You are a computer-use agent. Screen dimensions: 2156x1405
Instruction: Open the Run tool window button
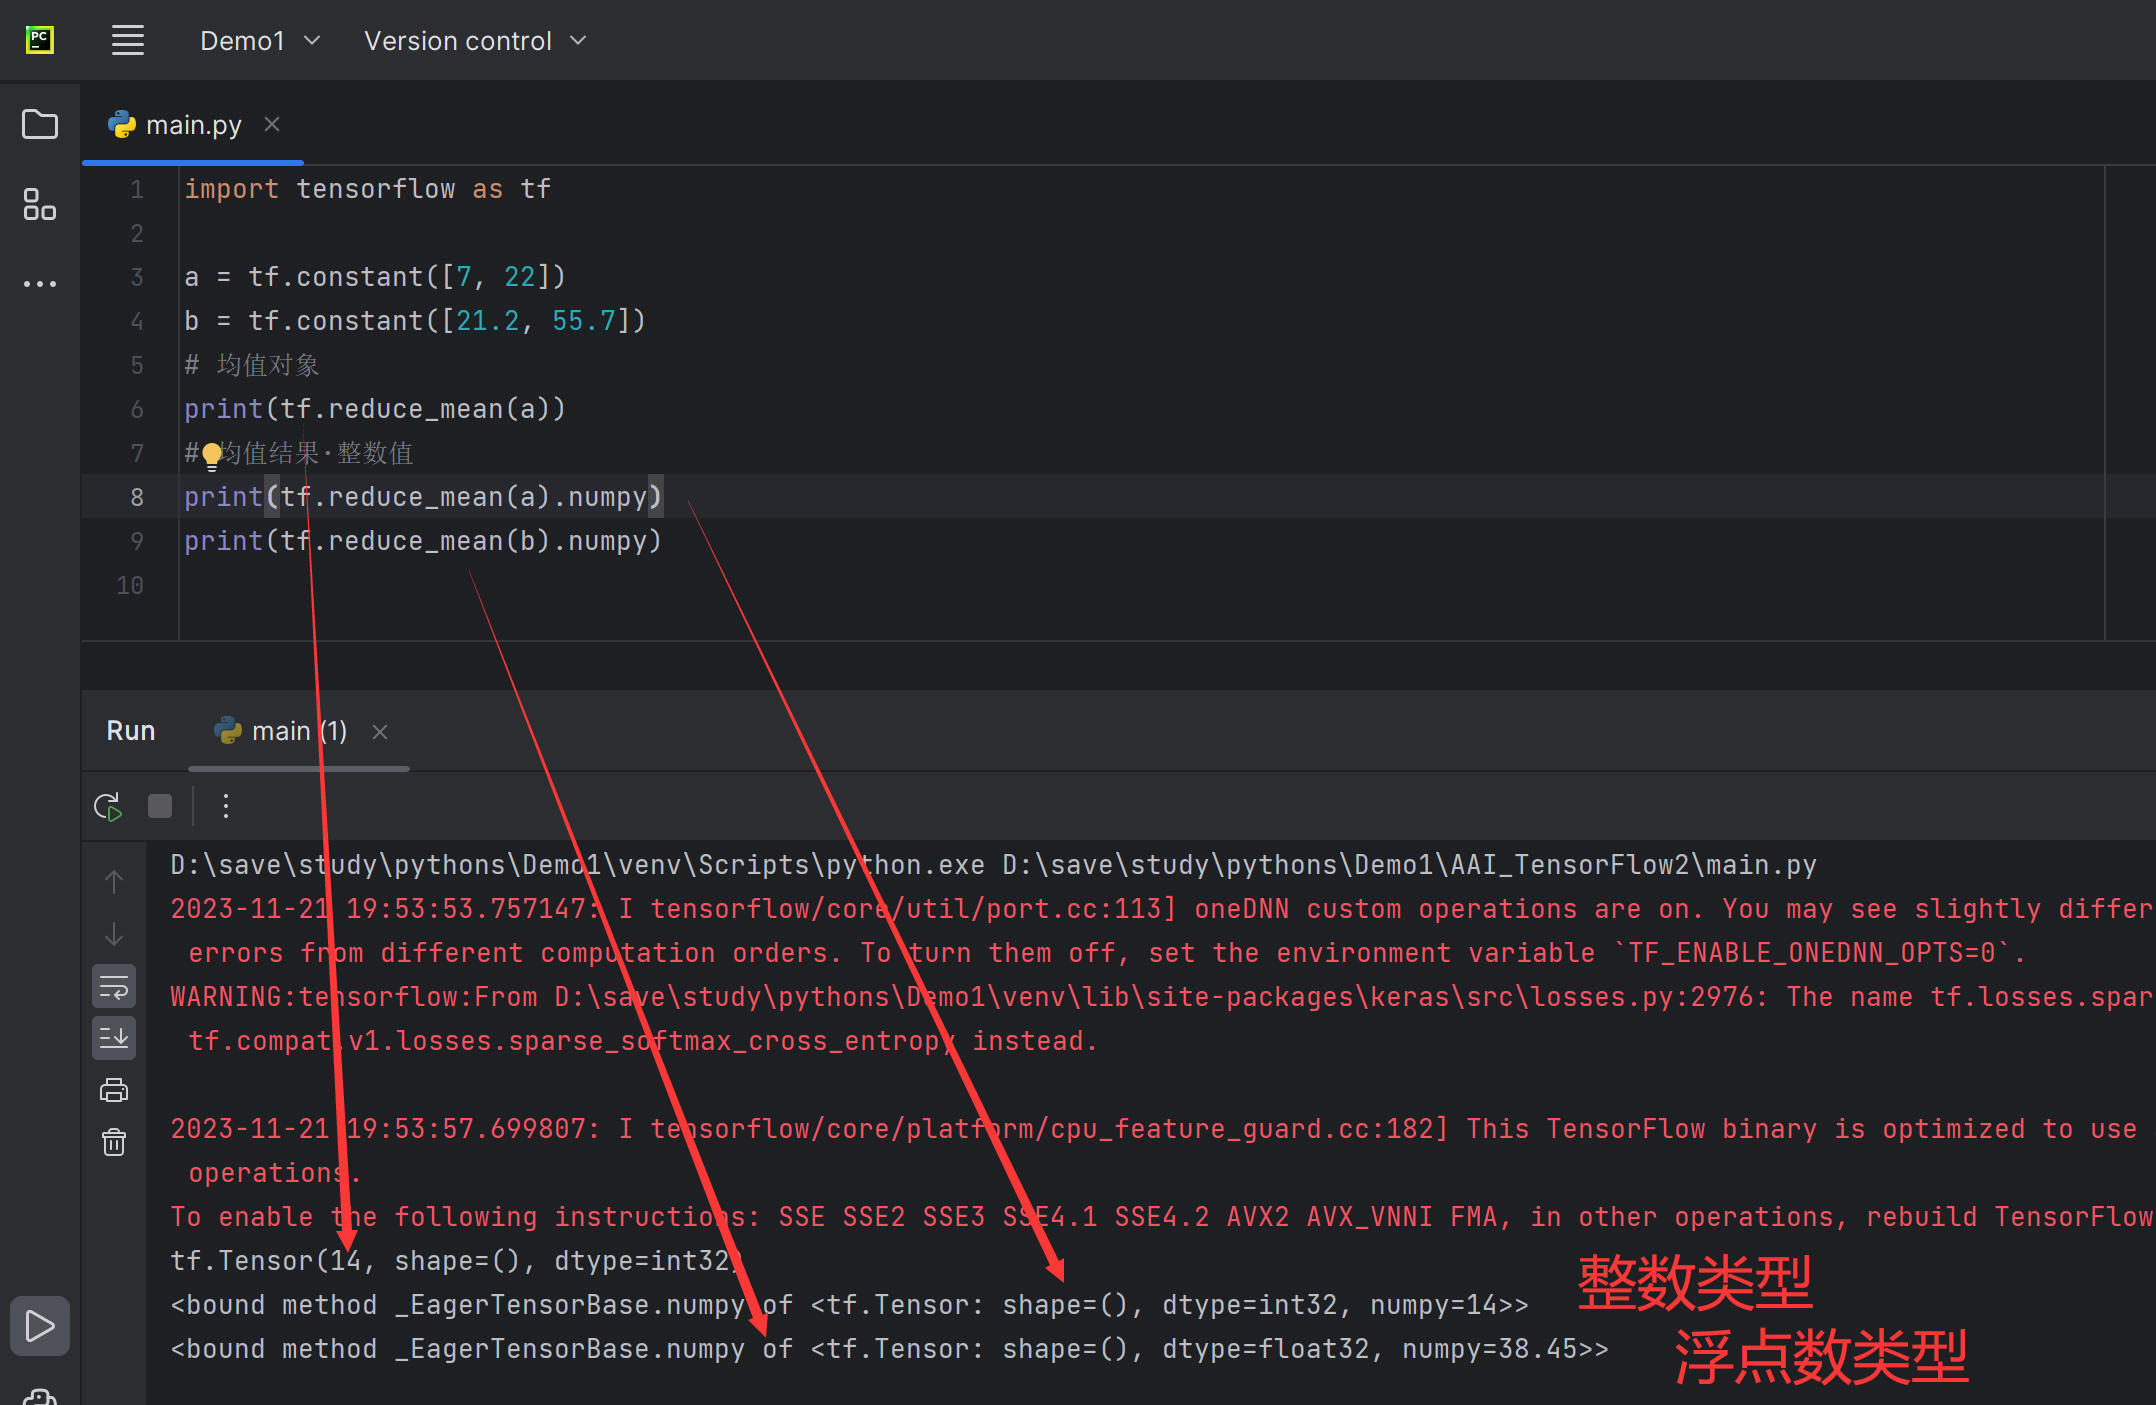(x=40, y=1326)
